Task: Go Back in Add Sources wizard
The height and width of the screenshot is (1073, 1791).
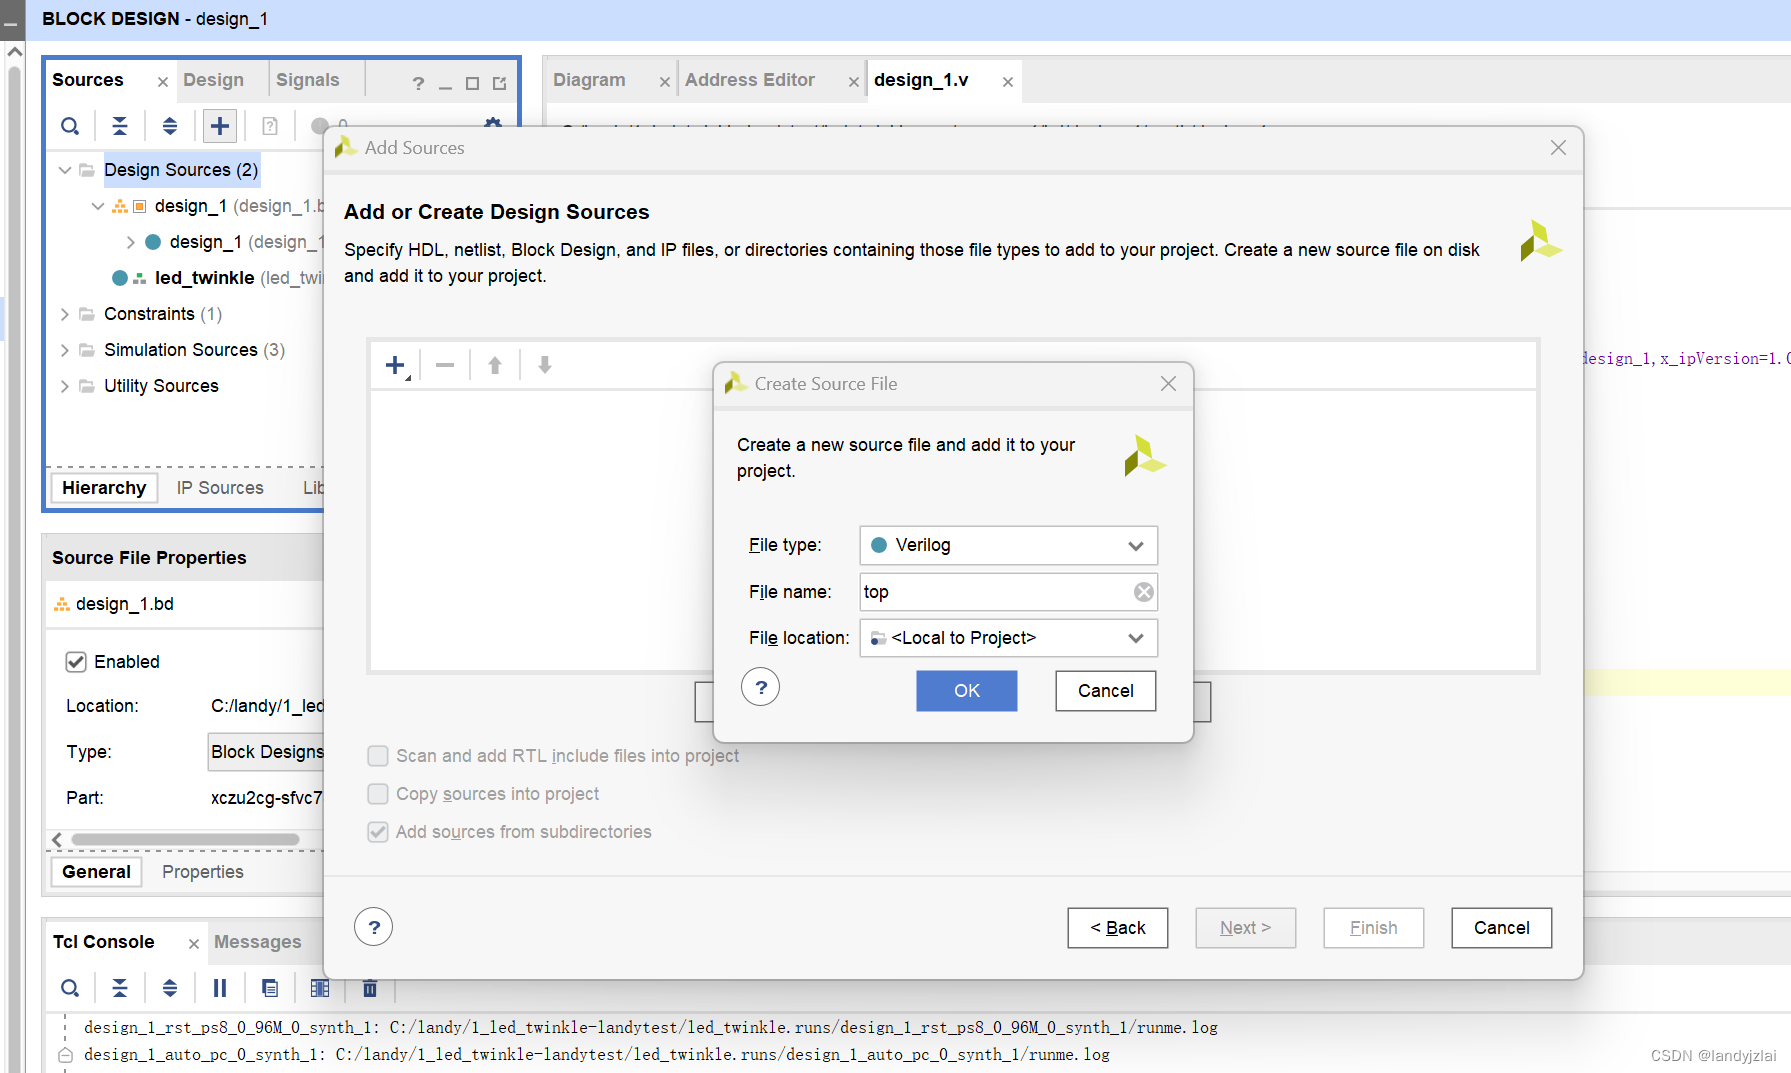Action: (x=1118, y=928)
